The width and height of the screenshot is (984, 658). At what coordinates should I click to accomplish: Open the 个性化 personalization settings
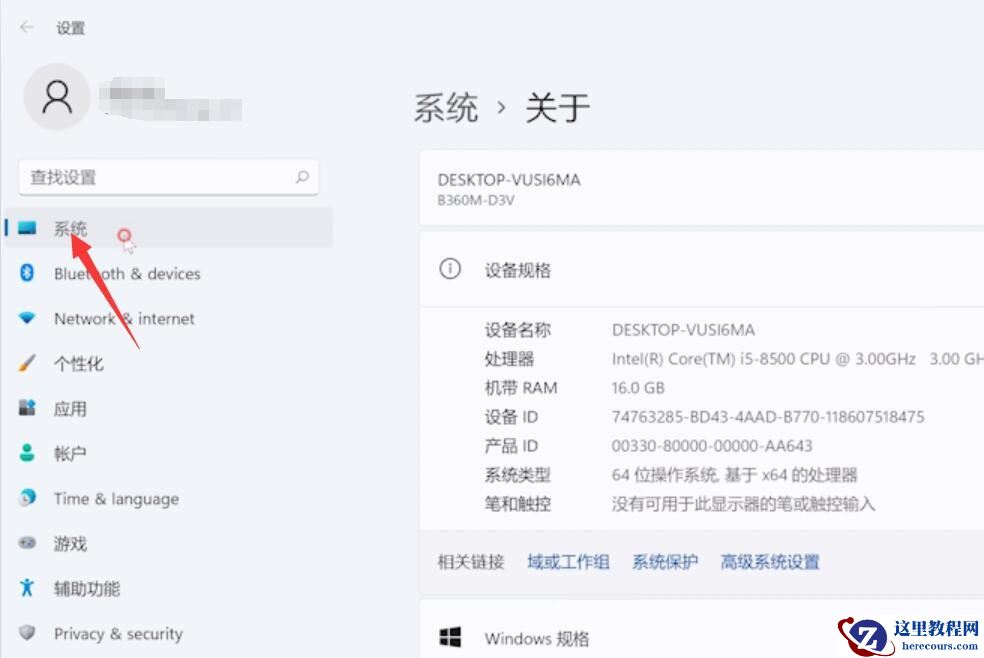[x=78, y=363]
